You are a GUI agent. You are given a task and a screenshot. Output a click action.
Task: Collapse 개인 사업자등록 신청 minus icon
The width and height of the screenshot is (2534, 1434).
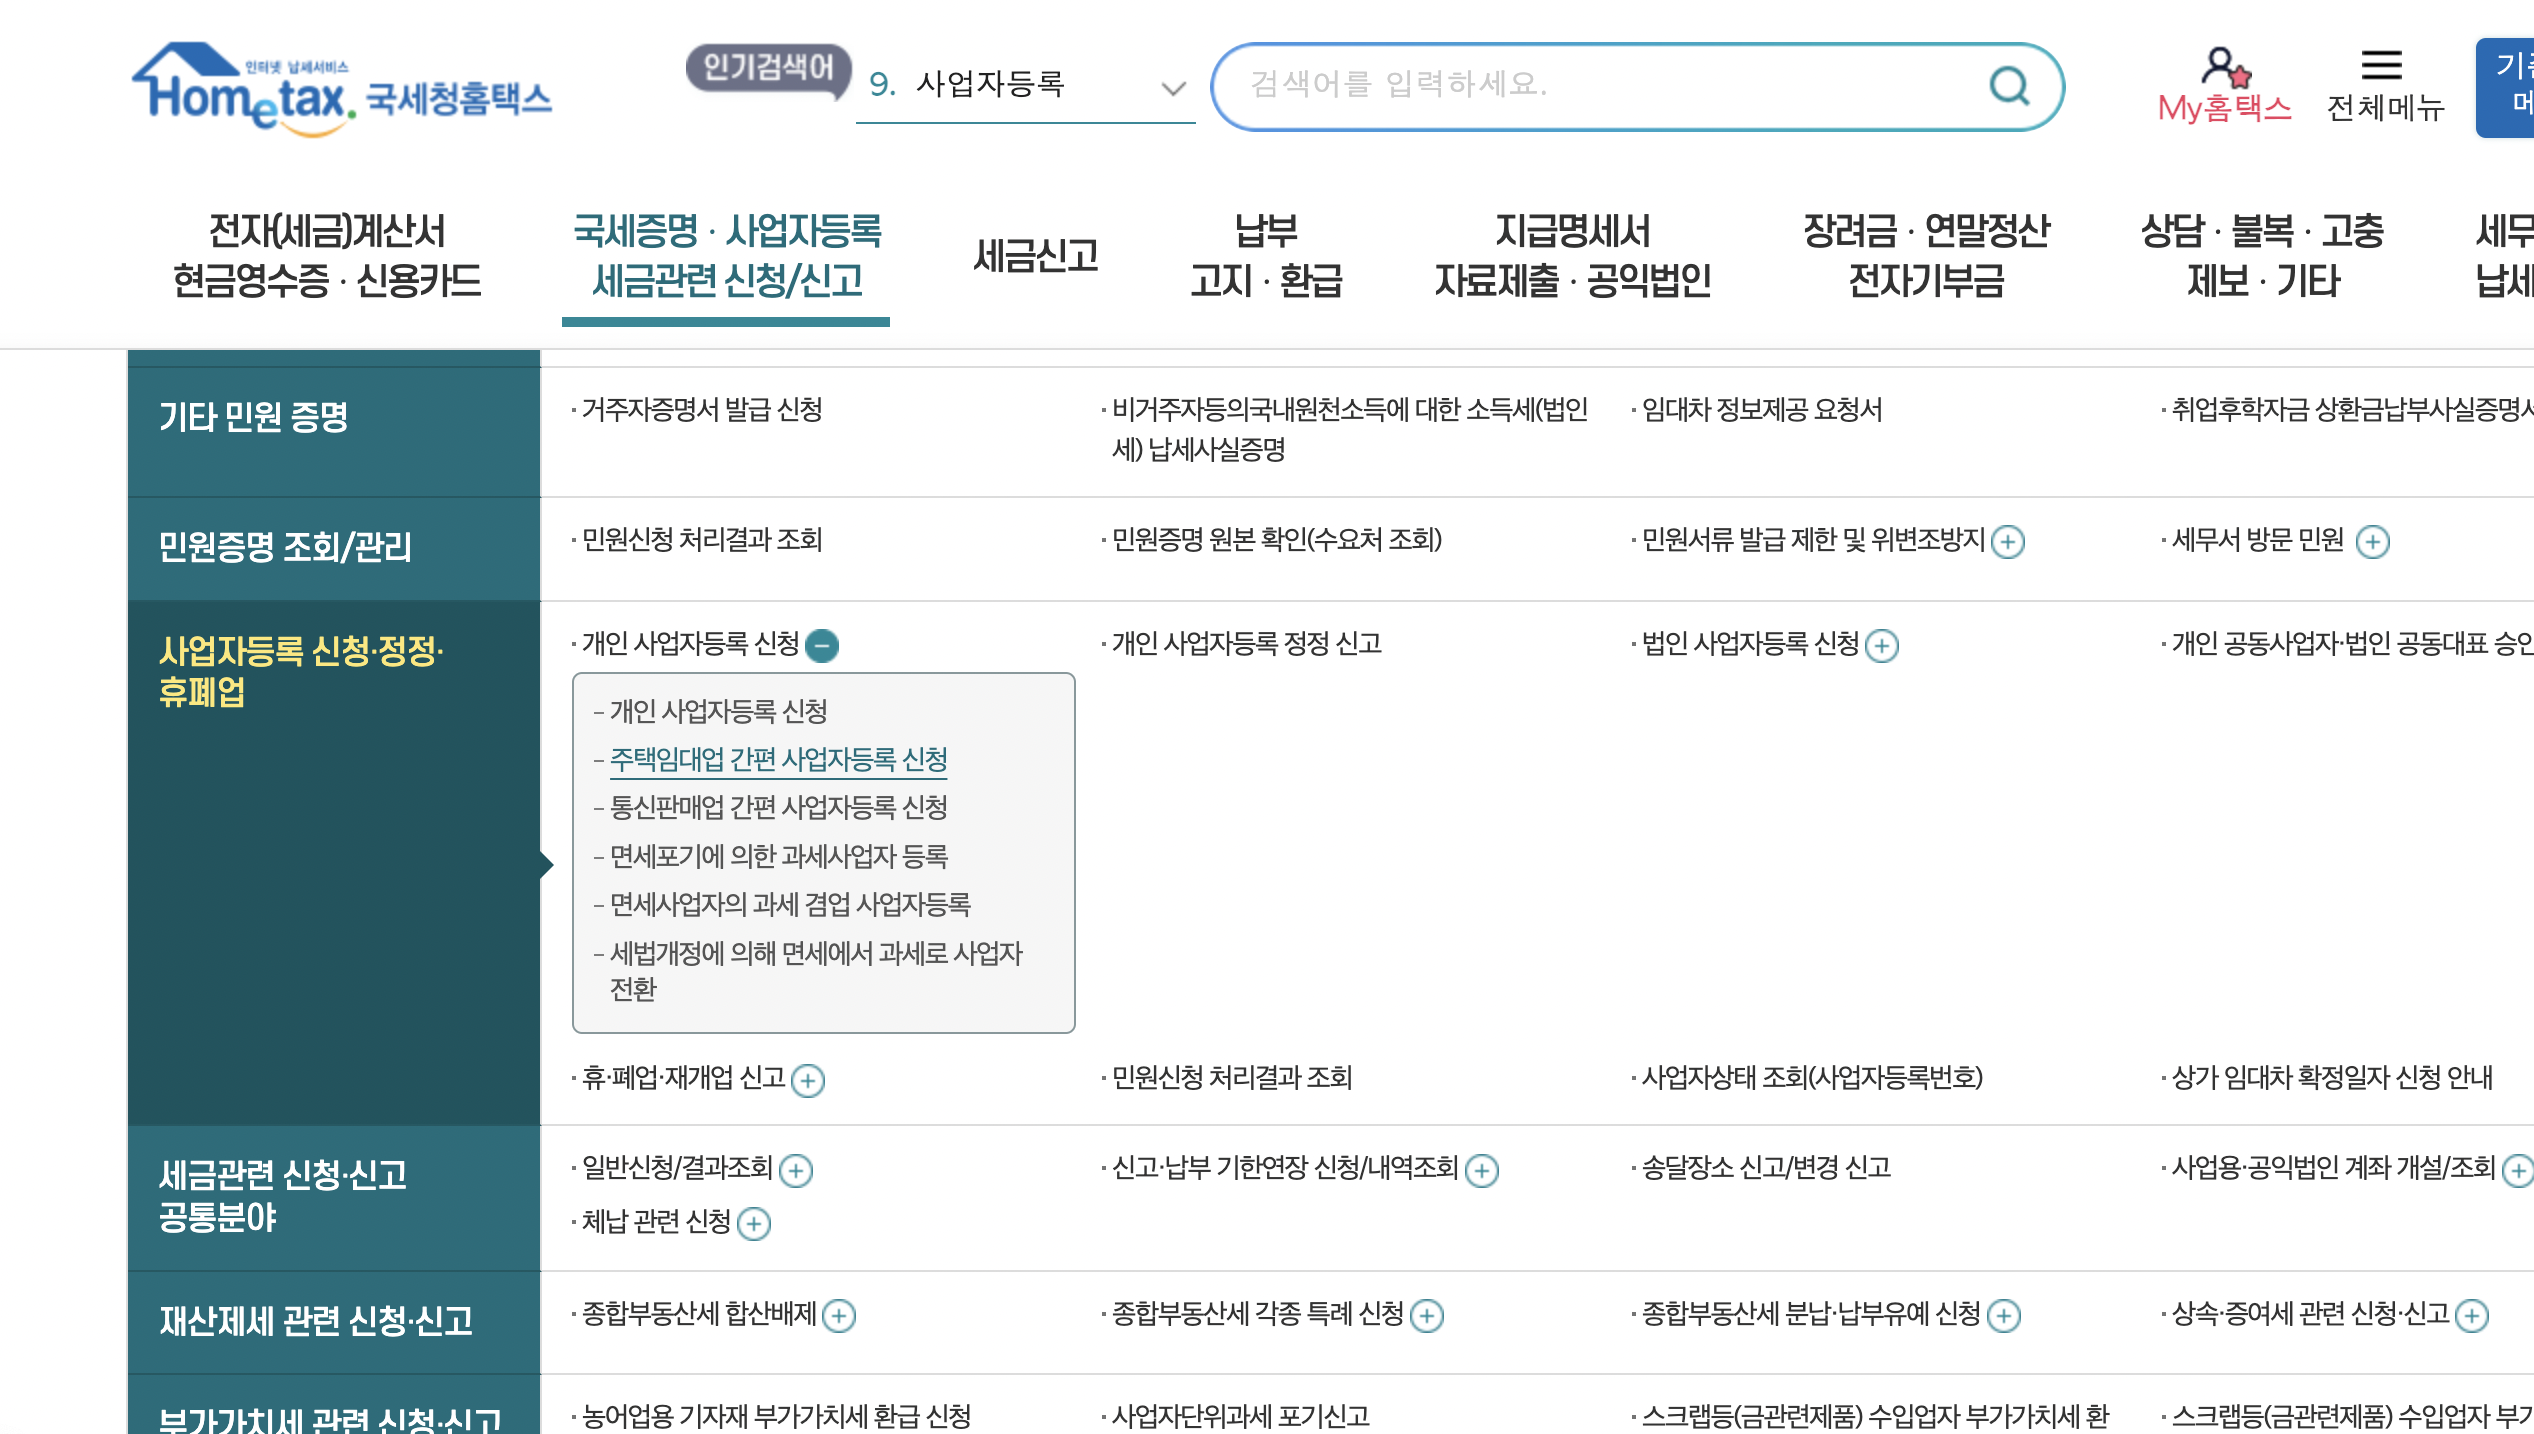822,645
